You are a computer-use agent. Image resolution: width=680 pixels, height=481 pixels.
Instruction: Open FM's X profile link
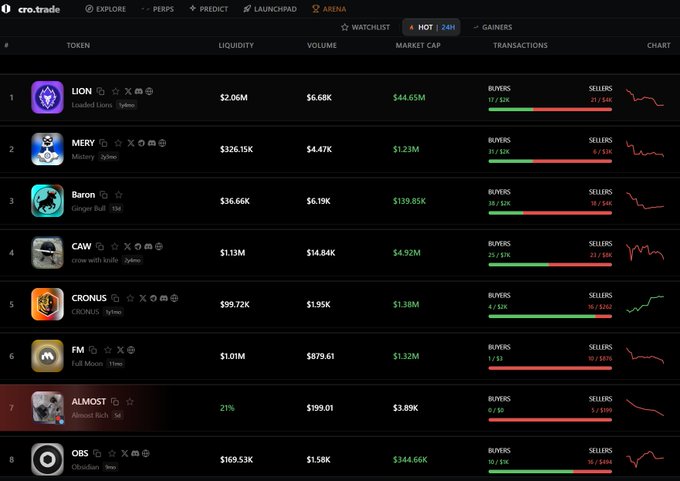pyautogui.click(x=120, y=350)
